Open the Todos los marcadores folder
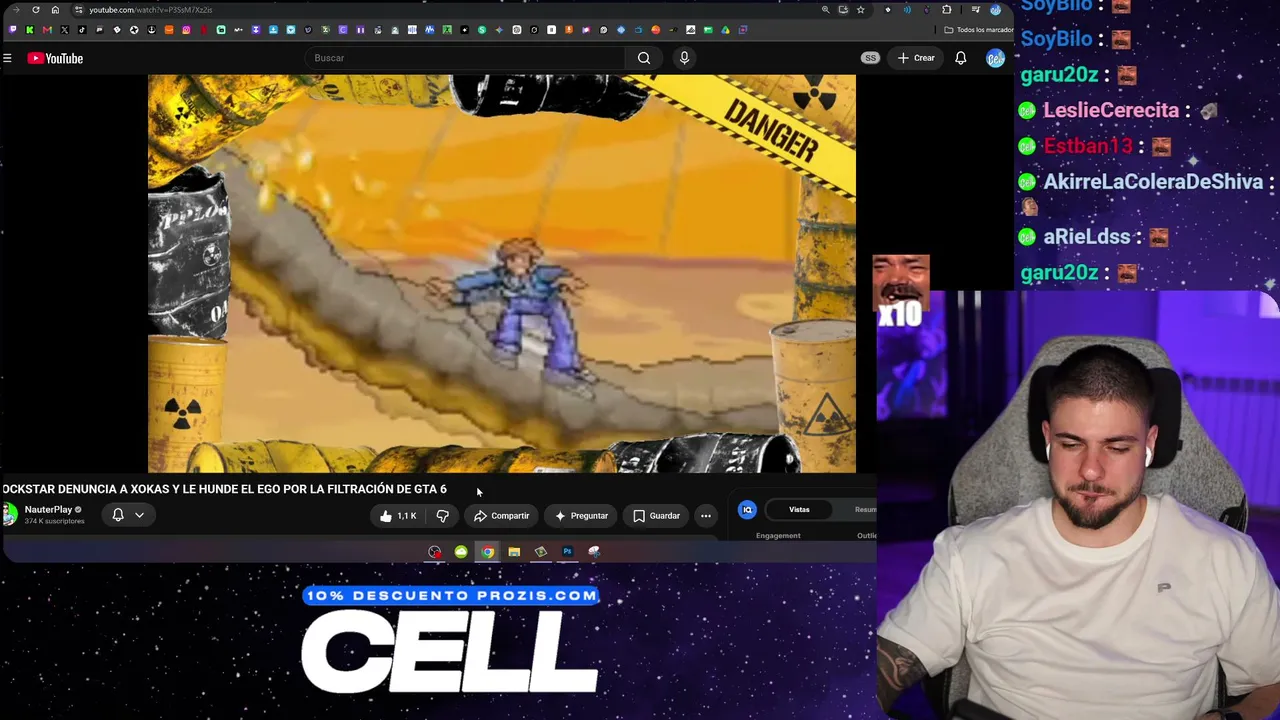This screenshot has height=720, width=1280. (x=977, y=30)
